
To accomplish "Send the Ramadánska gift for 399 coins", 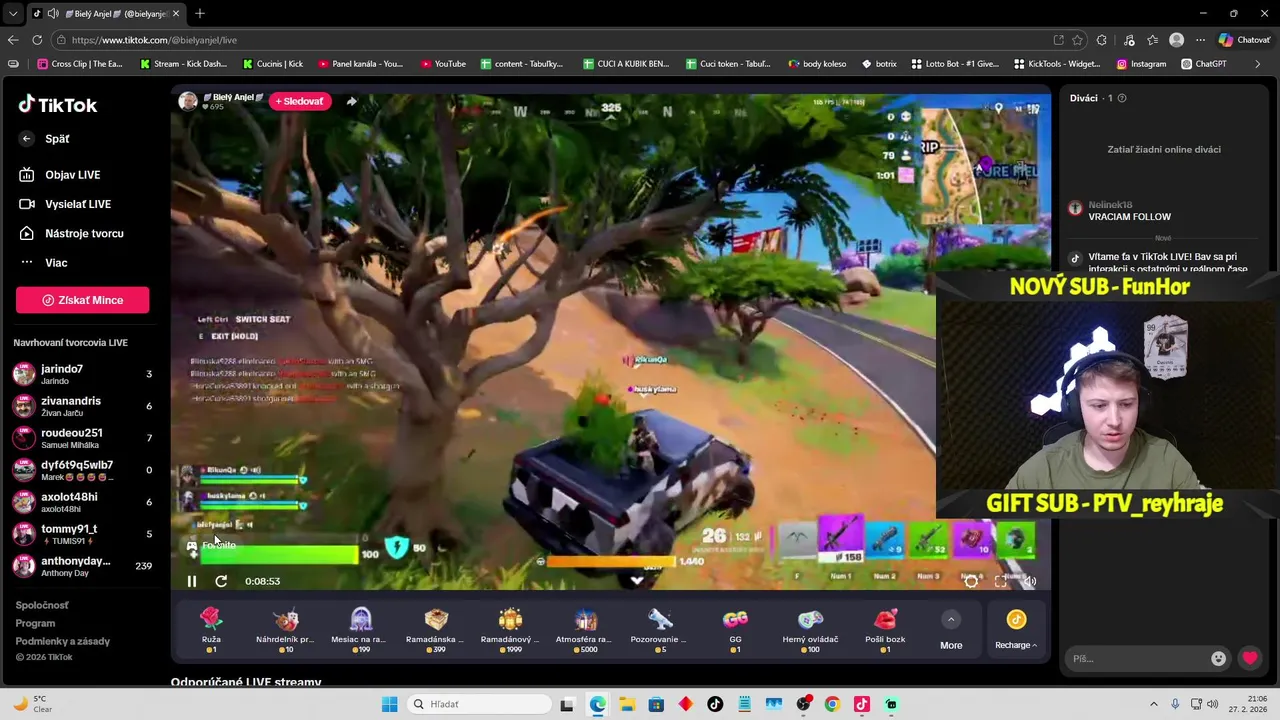I will tap(435, 630).
